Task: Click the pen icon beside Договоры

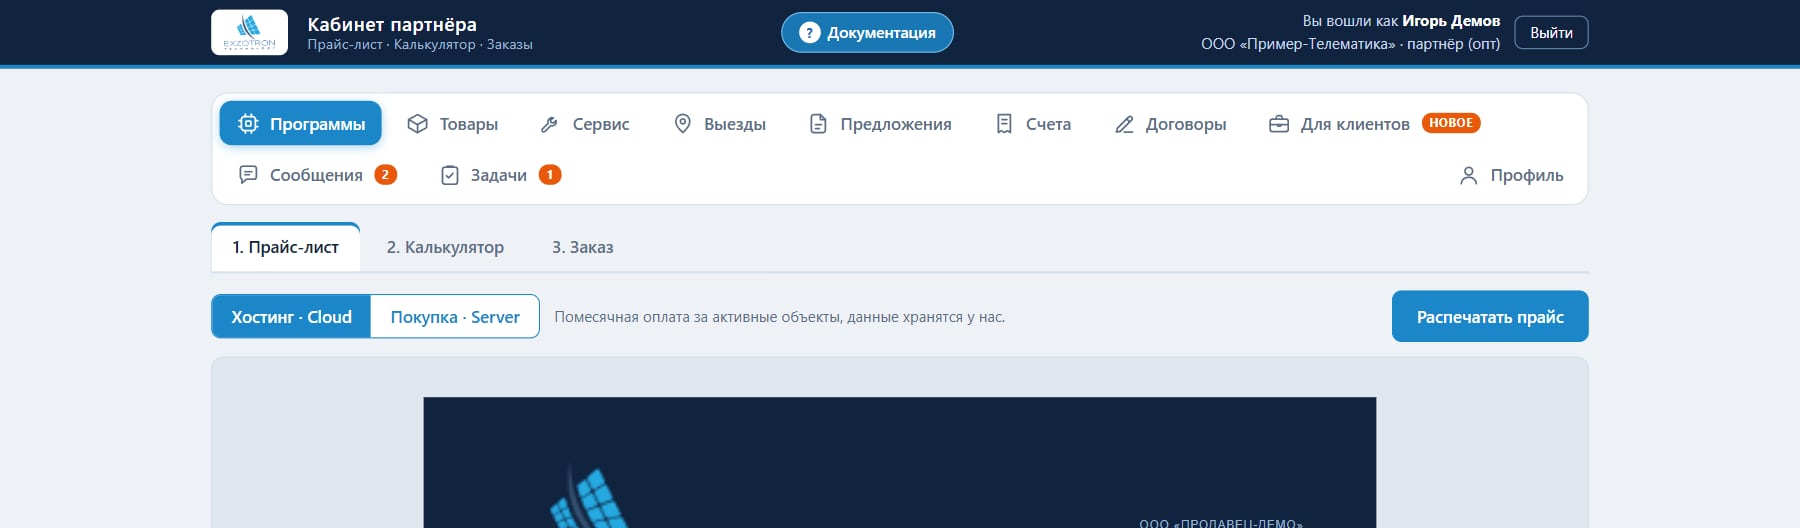Action: (x=1124, y=124)
